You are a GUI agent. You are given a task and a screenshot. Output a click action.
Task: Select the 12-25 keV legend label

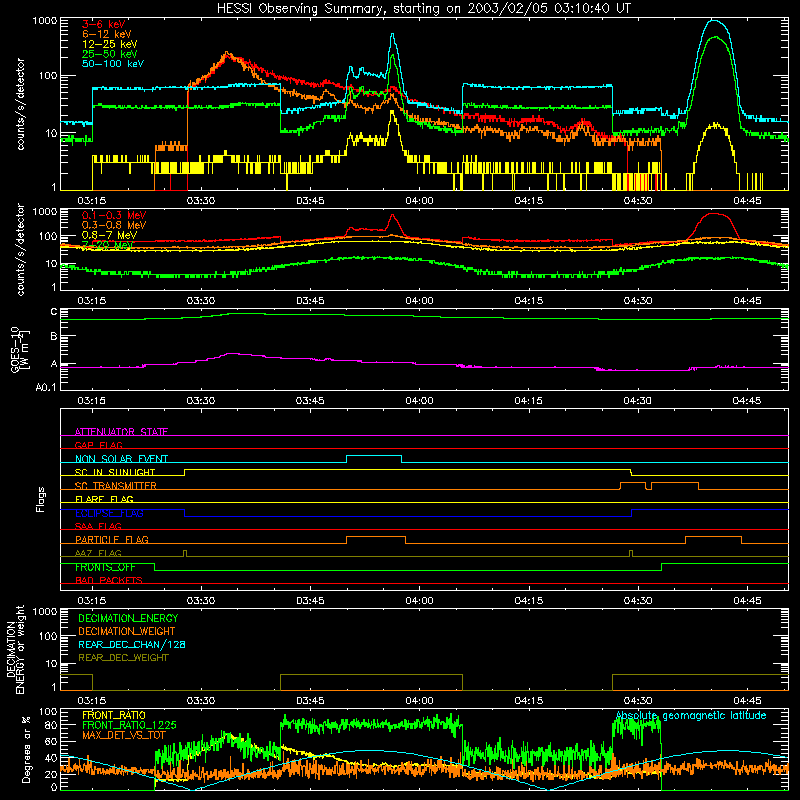pyautogui.click(x=110, y=44)
